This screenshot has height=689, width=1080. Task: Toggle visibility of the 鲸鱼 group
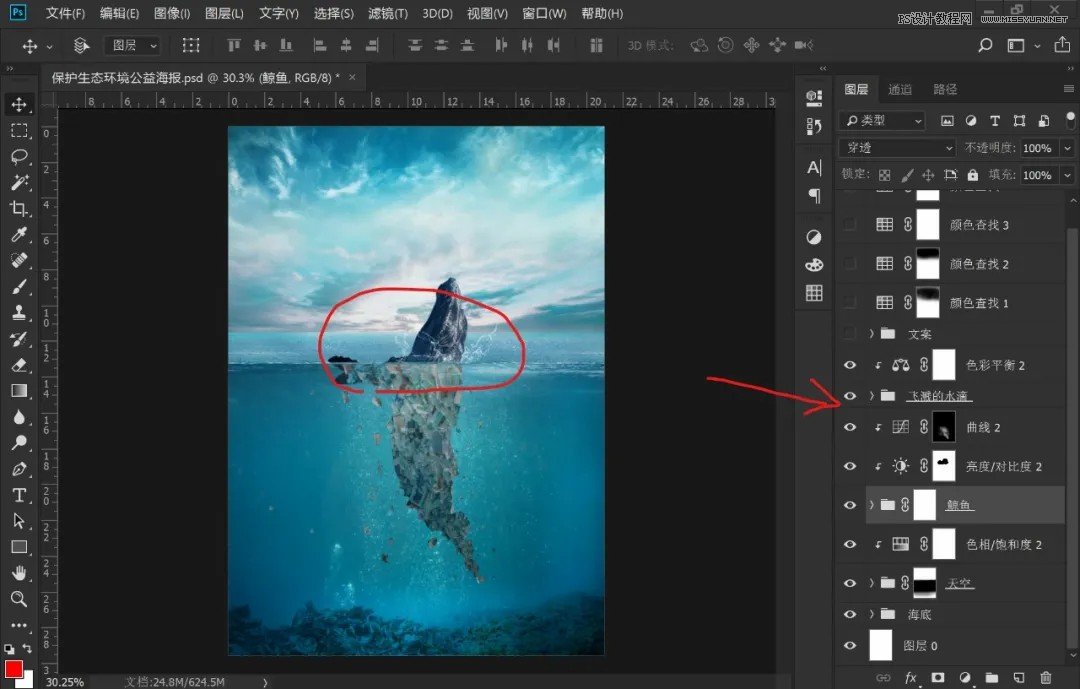tap(851, 504)
